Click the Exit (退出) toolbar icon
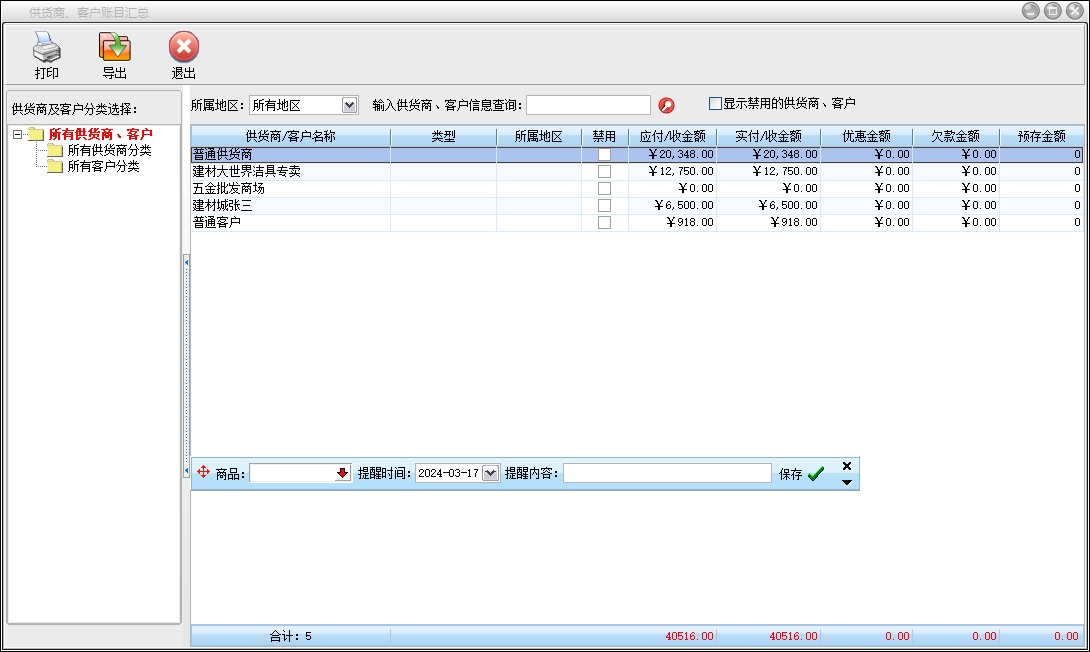The width and height of the screenshot is (1090, 652). 183,48
